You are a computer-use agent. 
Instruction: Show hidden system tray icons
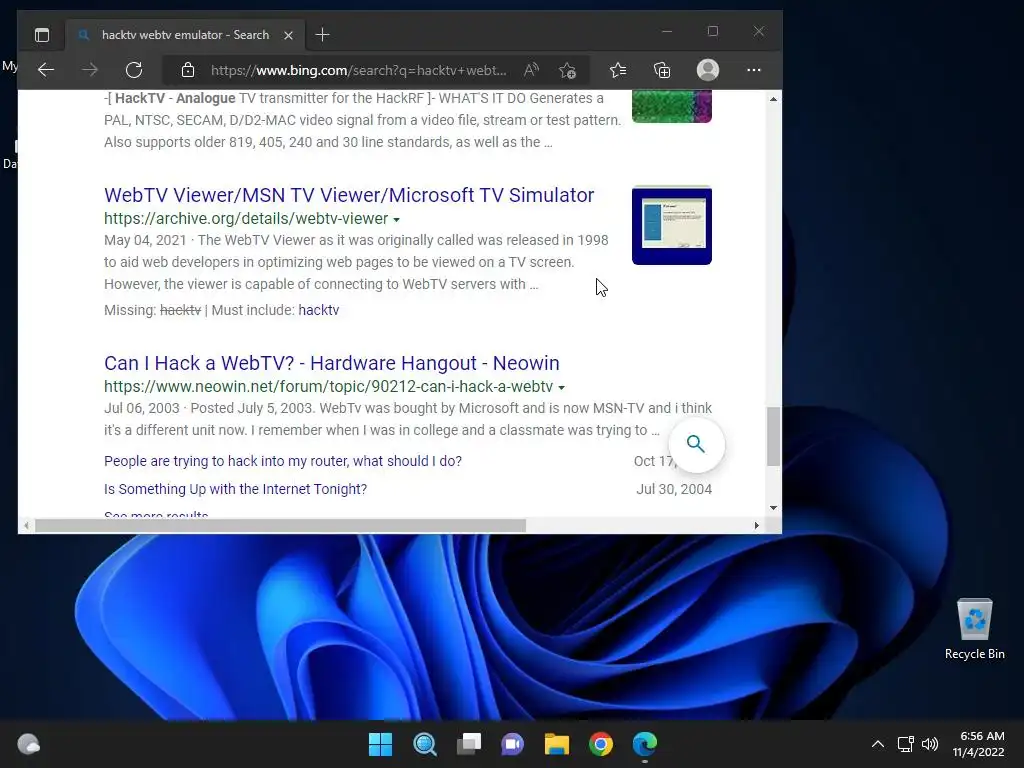coord(878,744)
